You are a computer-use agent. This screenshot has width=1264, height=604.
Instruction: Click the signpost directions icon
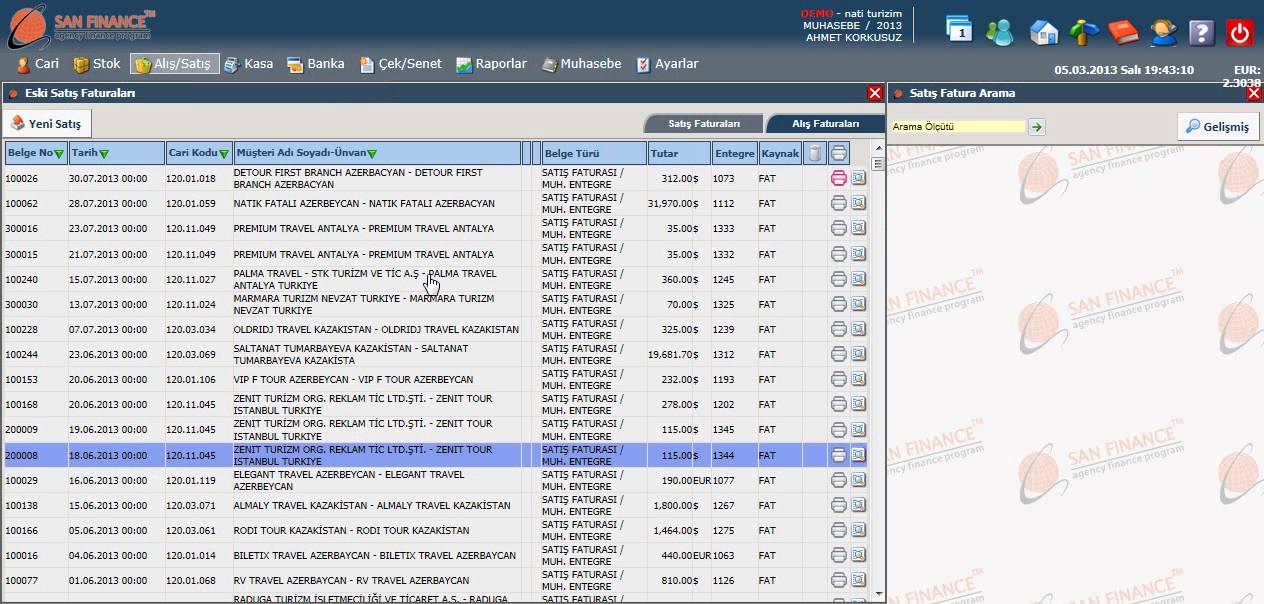1084,32
